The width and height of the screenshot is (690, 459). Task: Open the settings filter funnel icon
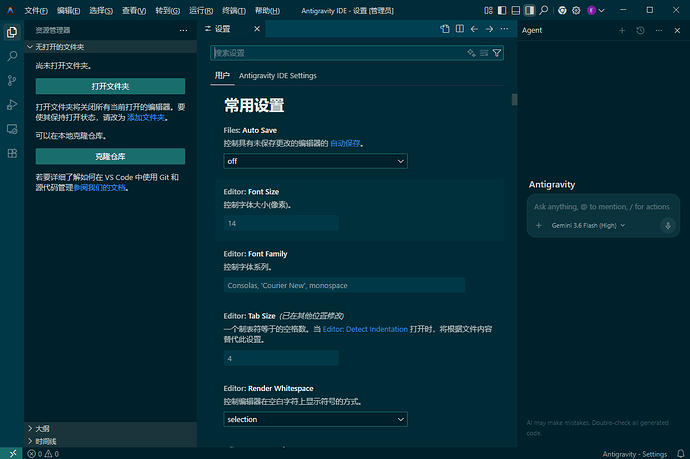[x=497, y=53]
